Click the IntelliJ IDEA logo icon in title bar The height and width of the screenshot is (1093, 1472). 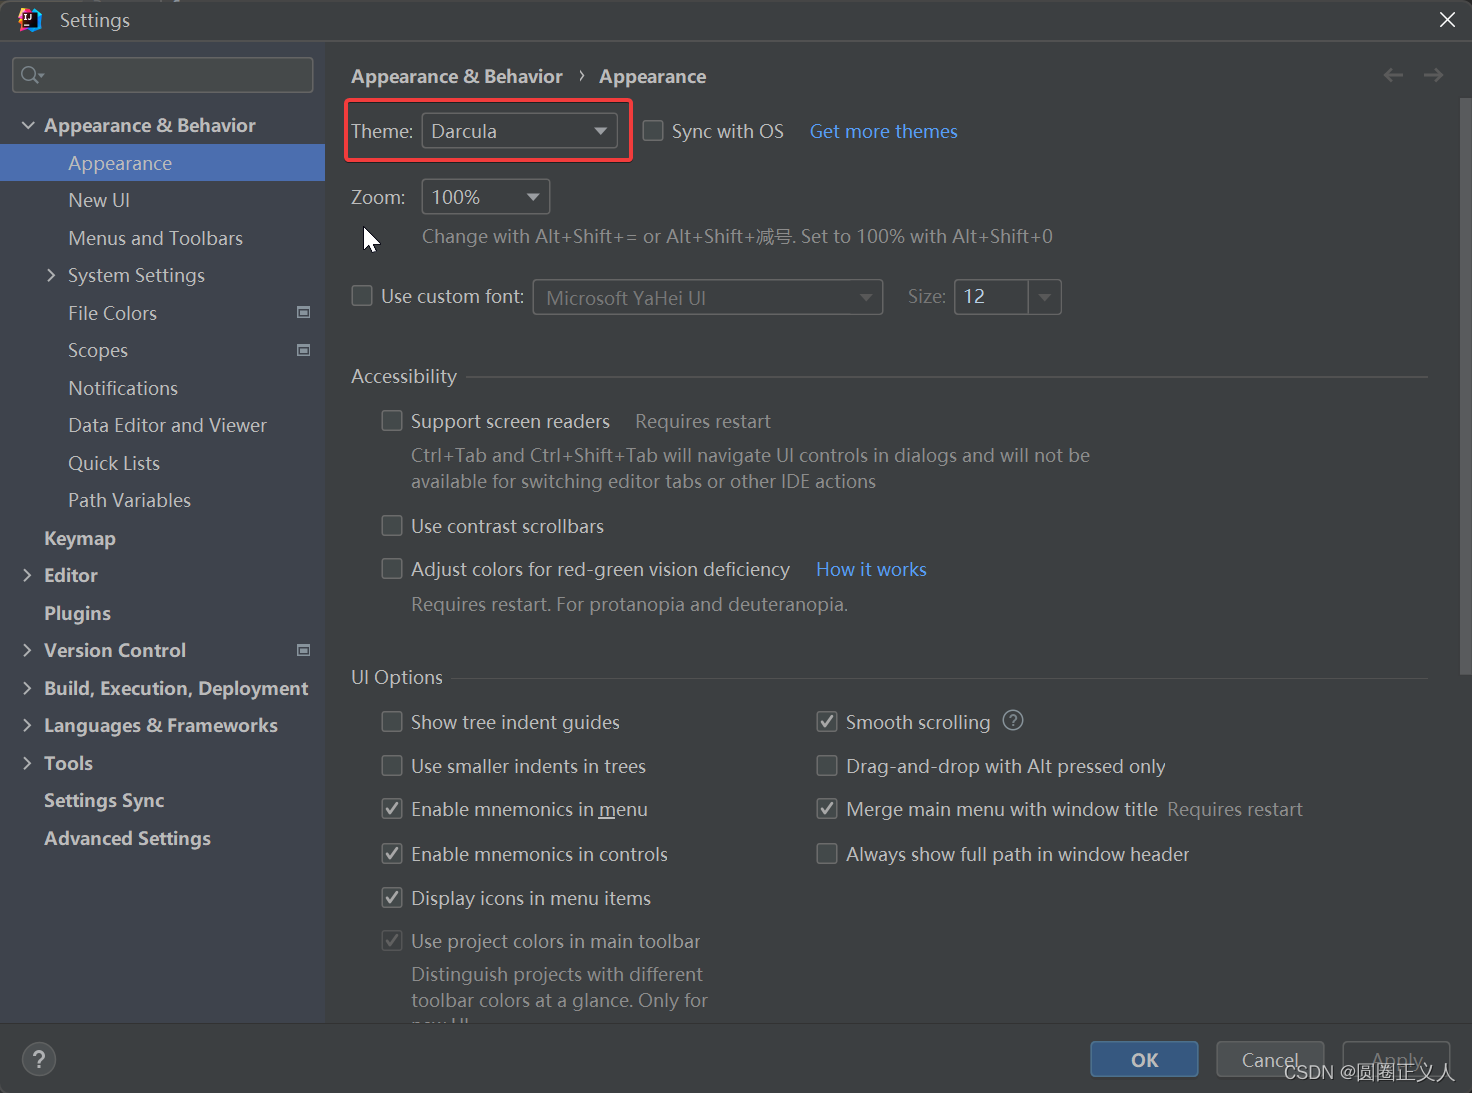(30, 20)
